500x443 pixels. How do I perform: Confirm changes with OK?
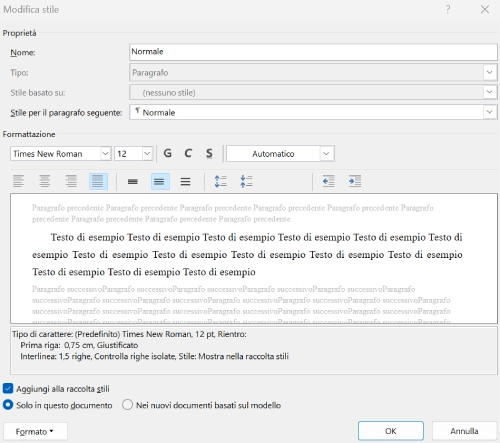[391, 431]
